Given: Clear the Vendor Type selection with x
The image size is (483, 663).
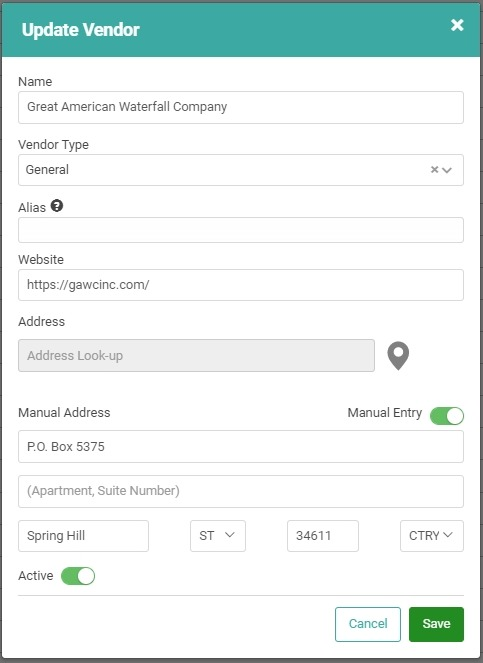Looking at the screenshot, I should point(434,170).
